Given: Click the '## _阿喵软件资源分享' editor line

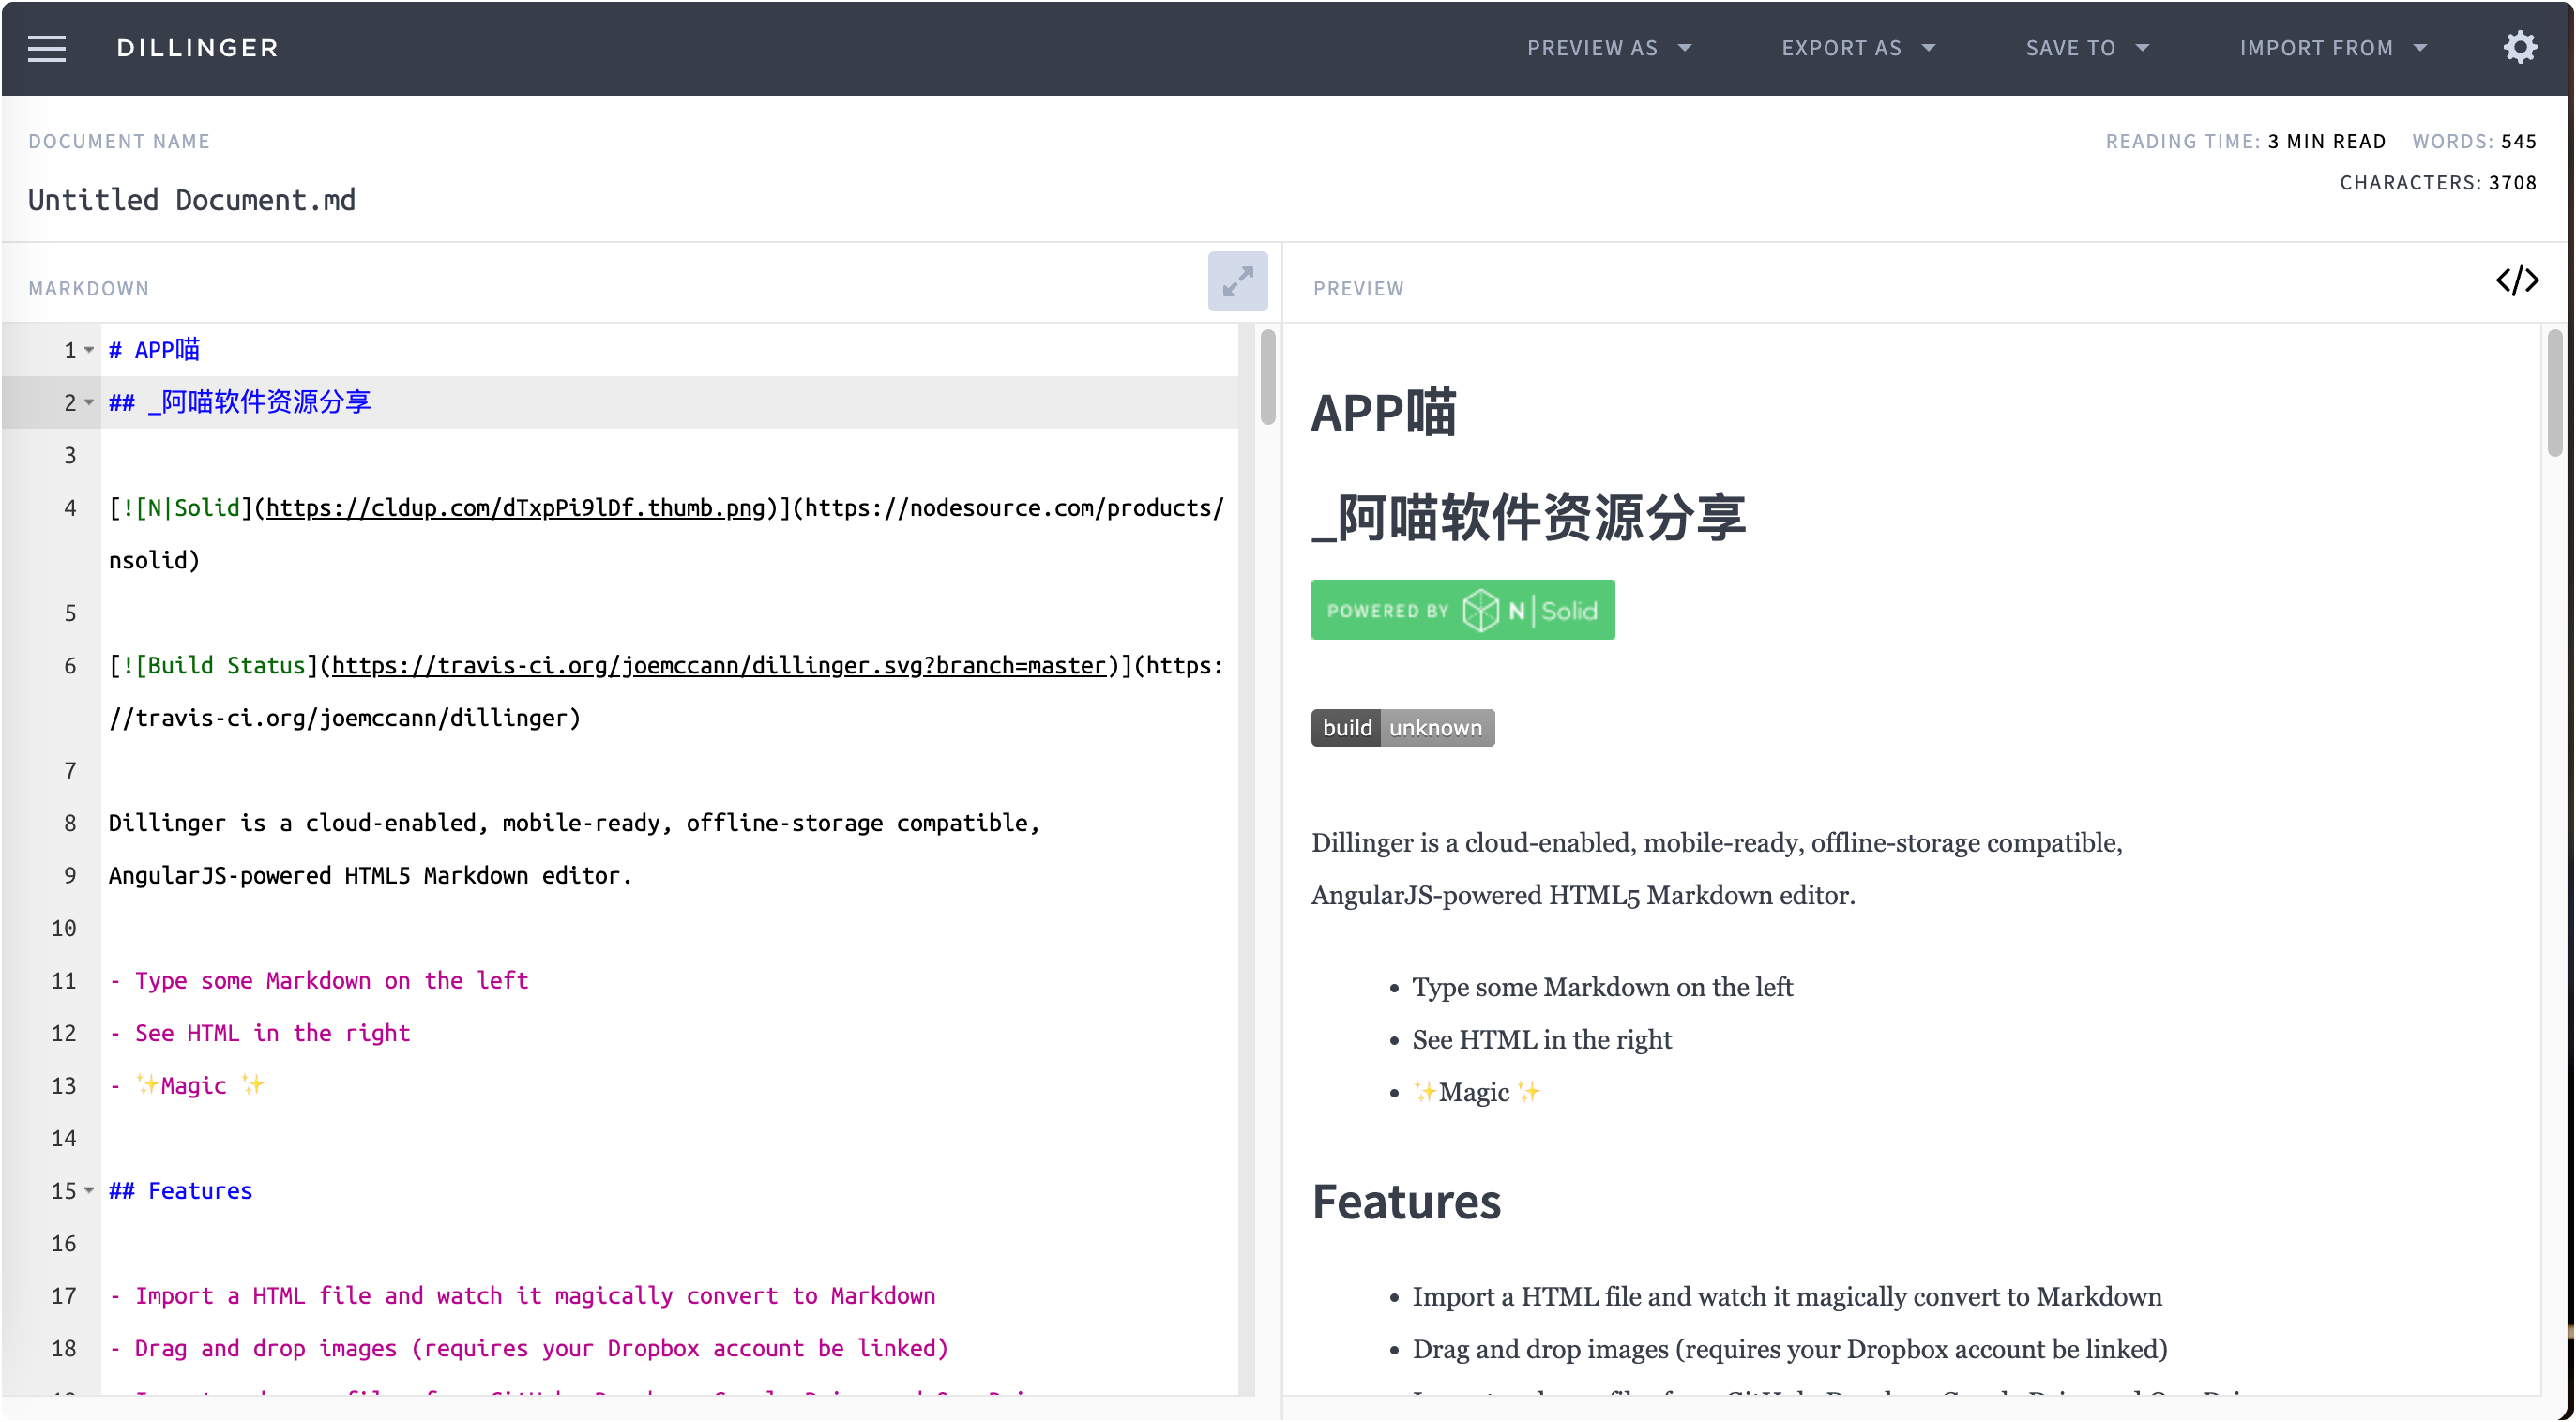Looking at the screenshot, I should (x=240, y=403).
